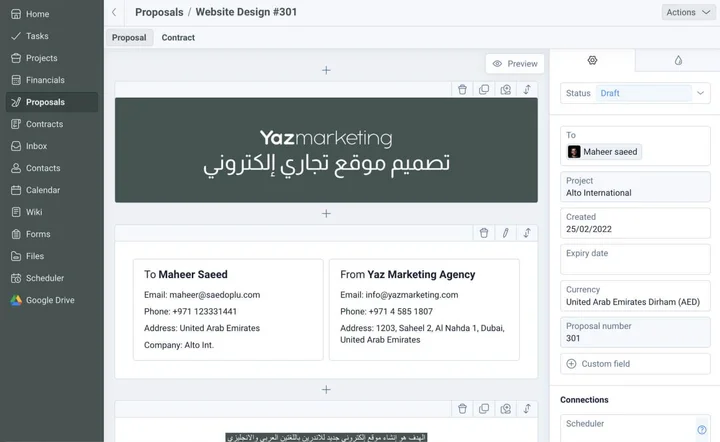Add block above the header banner
720x442 pixels.
click(x=326, y=70)
